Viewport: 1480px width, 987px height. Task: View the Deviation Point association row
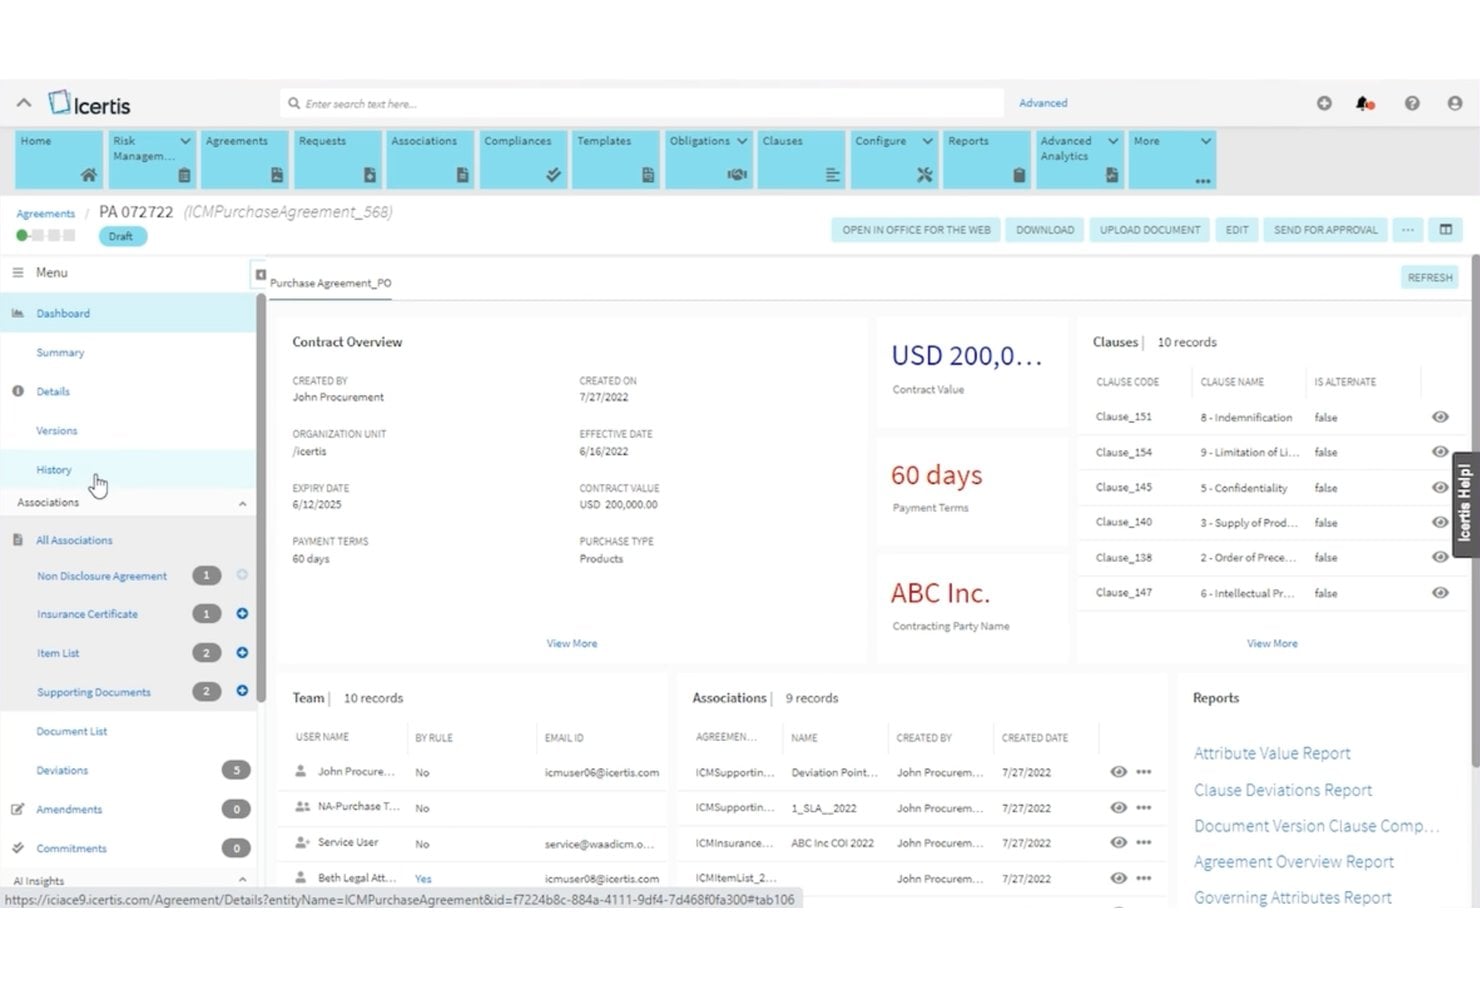click(1118, 772)
